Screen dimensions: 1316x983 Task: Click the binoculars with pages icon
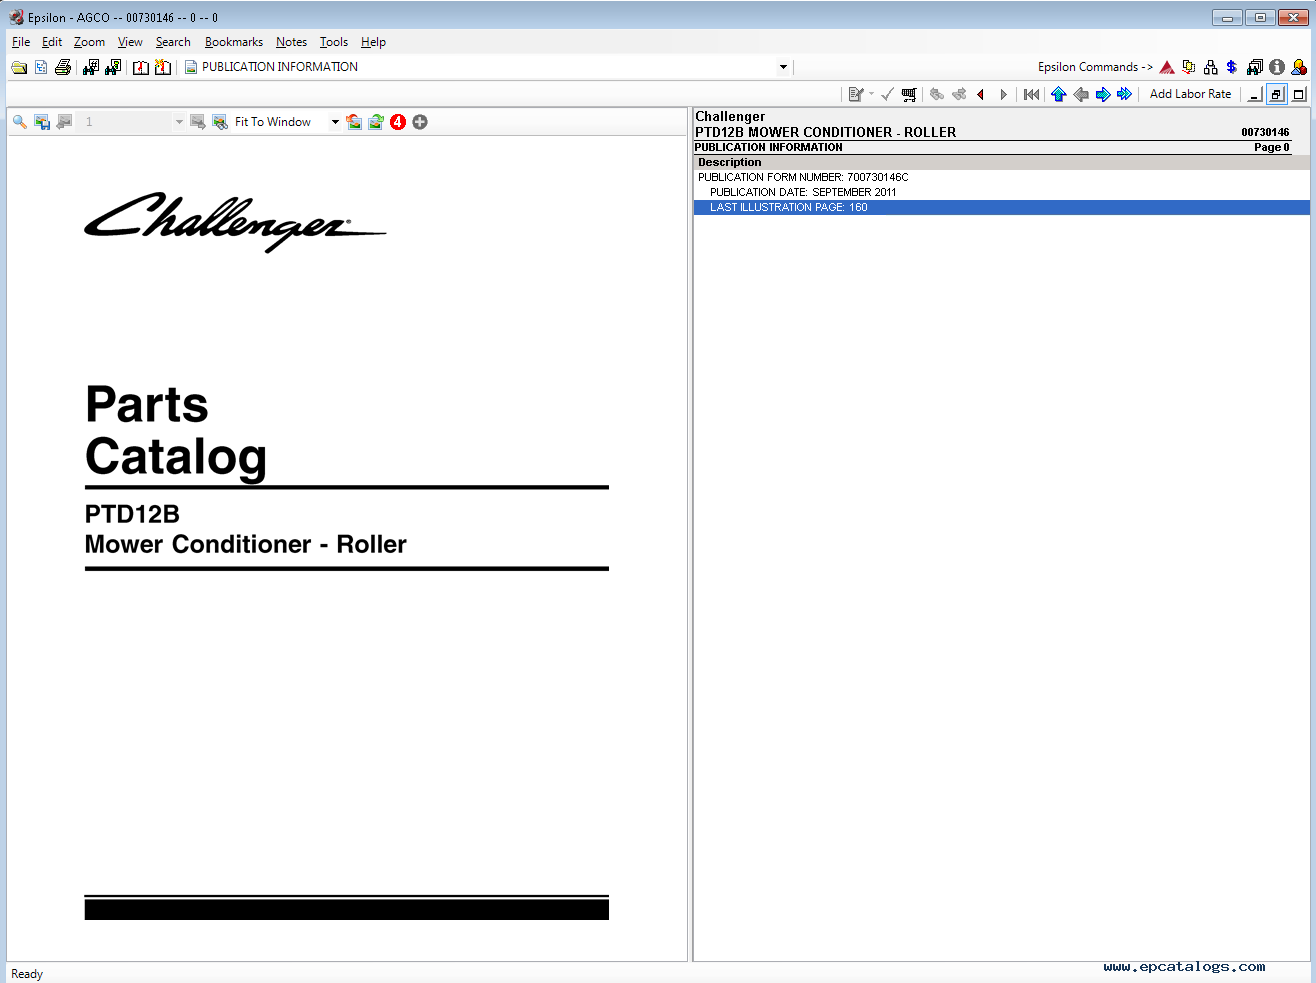click(x=1255, y=67)
